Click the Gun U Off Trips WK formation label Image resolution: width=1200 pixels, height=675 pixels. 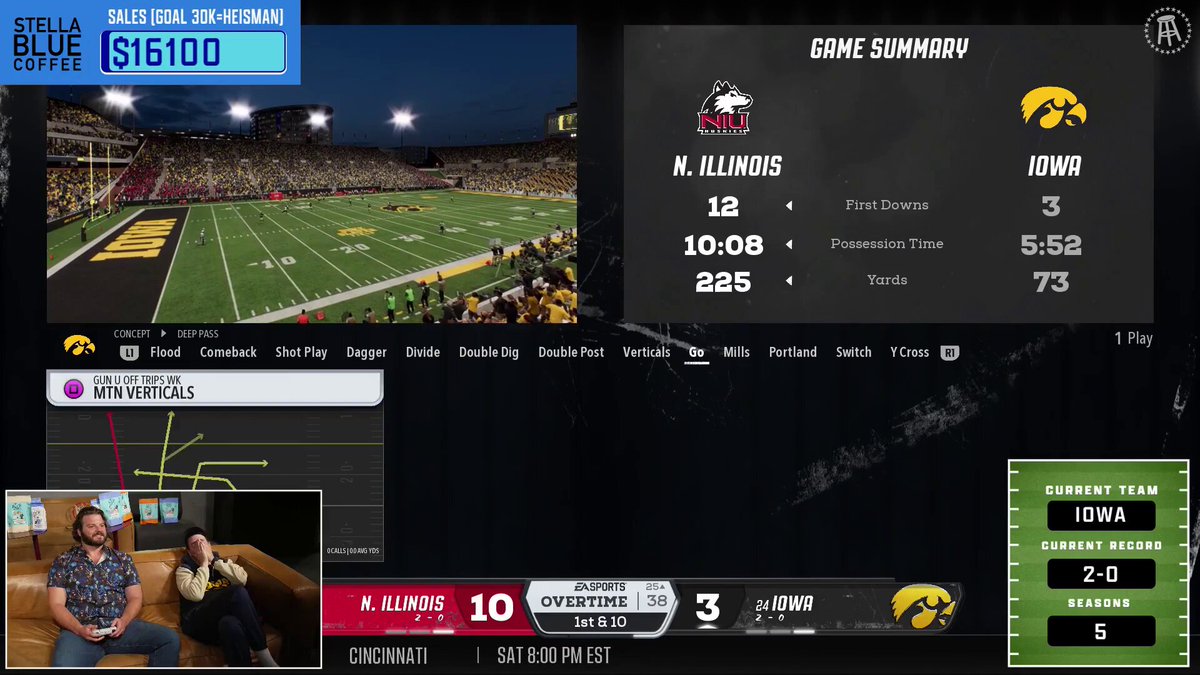tap(137, 380)
